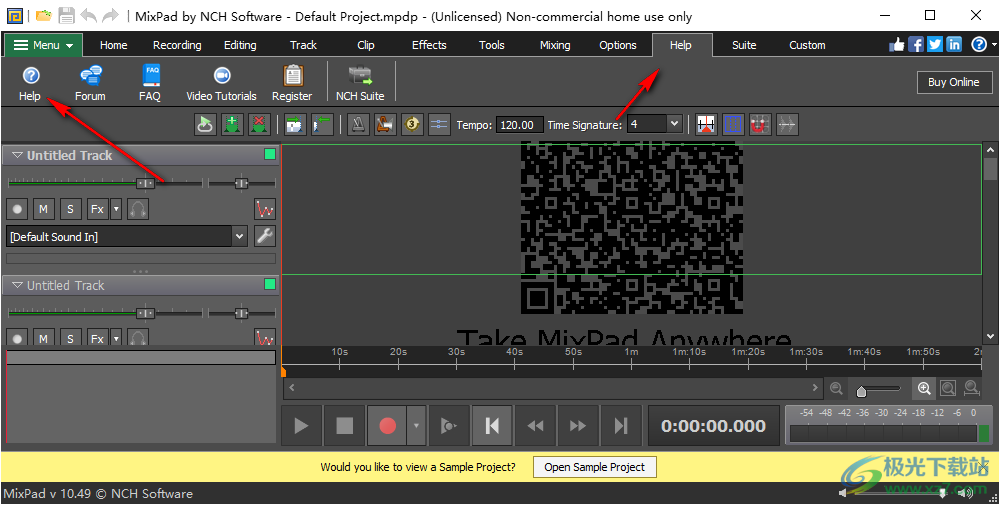Open Fx dropdown arrow on second track
Screen dimensions: 1000x505
point(115,337)
